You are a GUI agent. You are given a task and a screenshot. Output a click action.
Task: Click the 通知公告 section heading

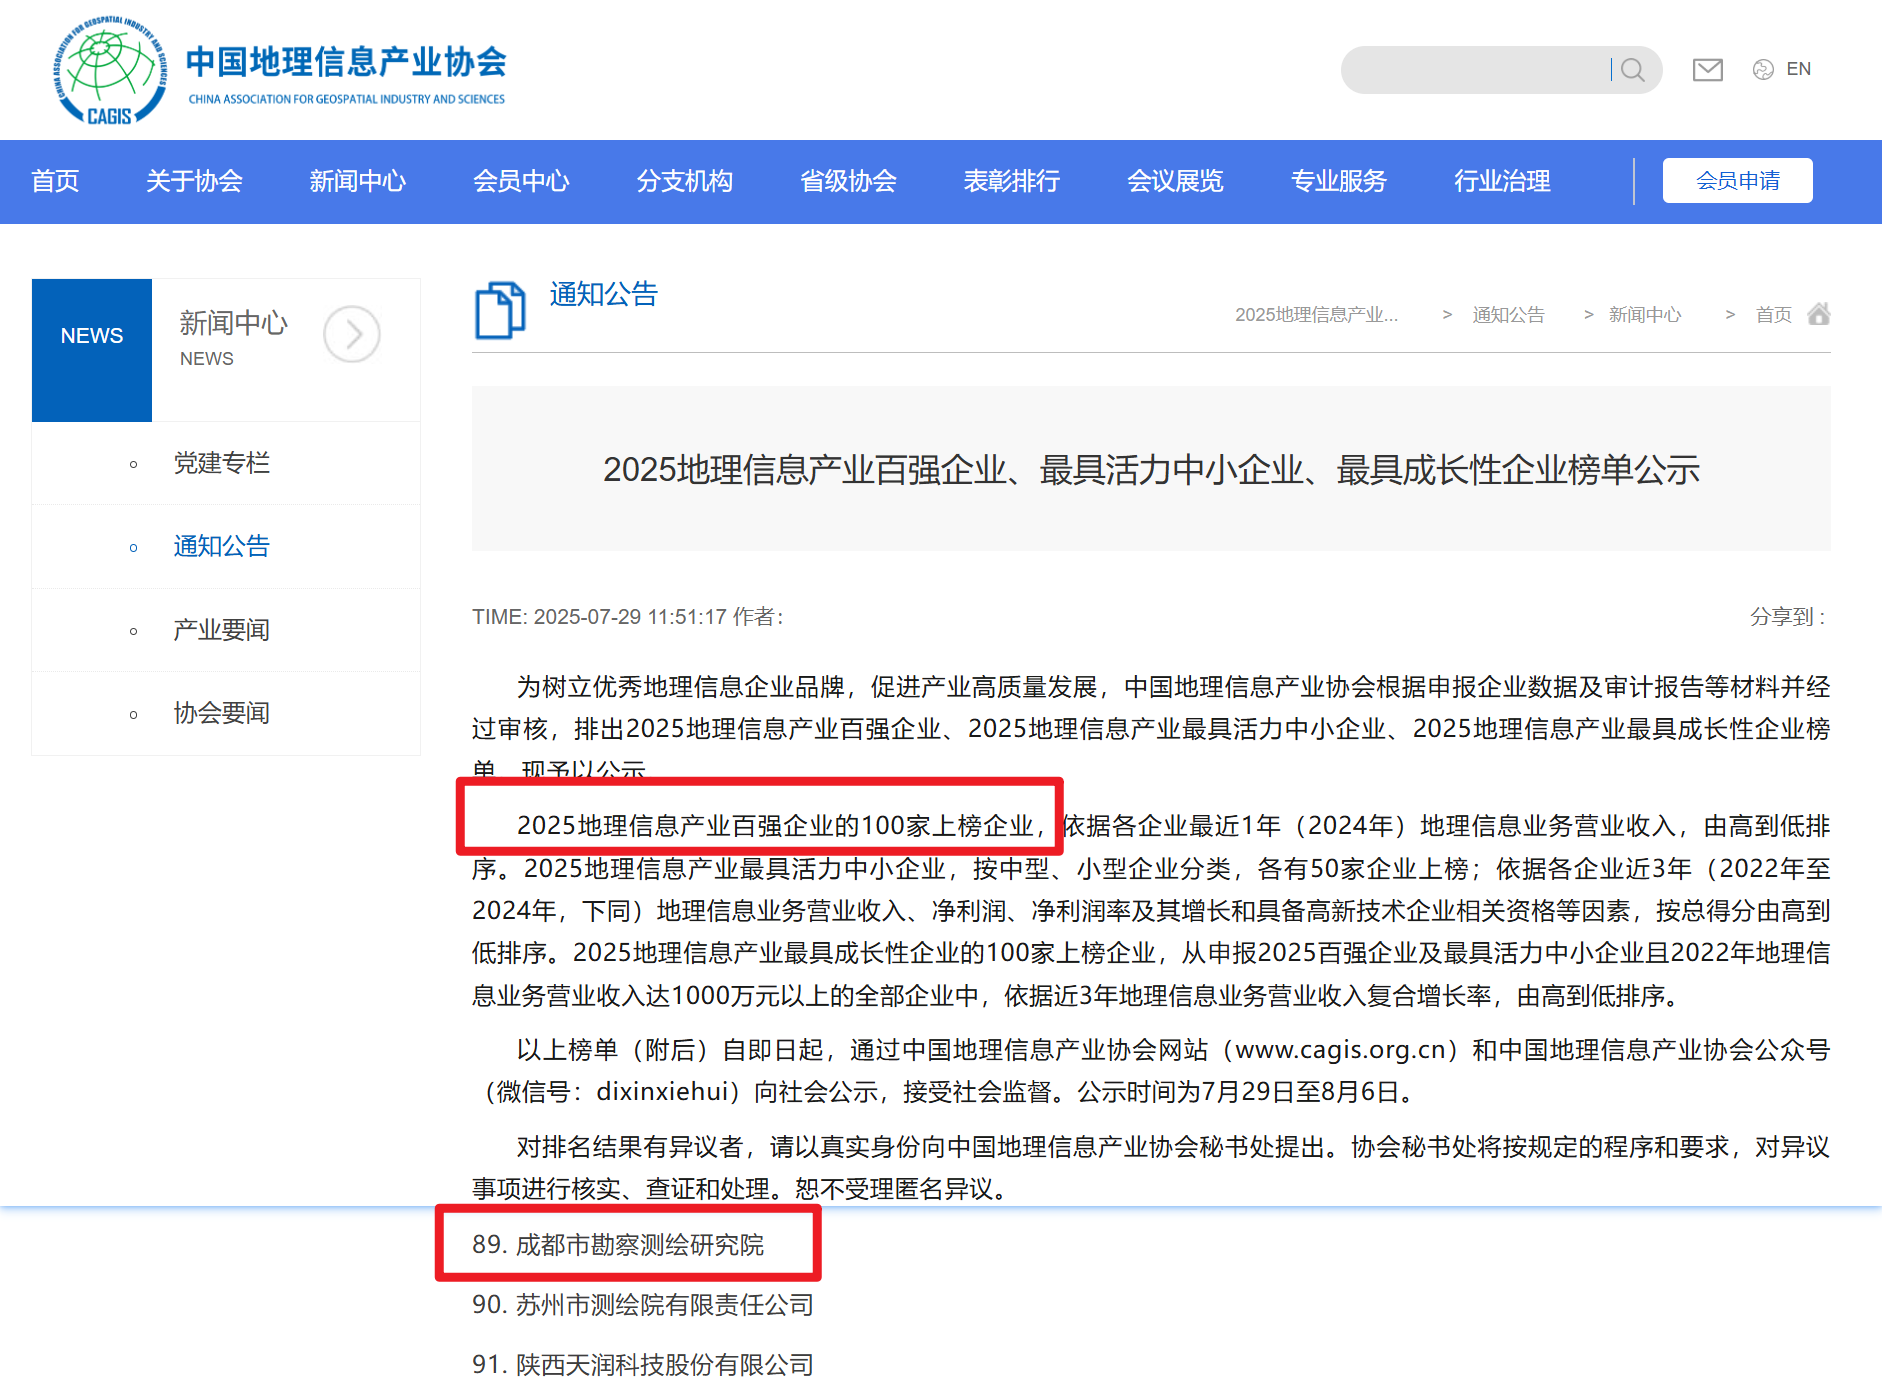coord(603,294)
